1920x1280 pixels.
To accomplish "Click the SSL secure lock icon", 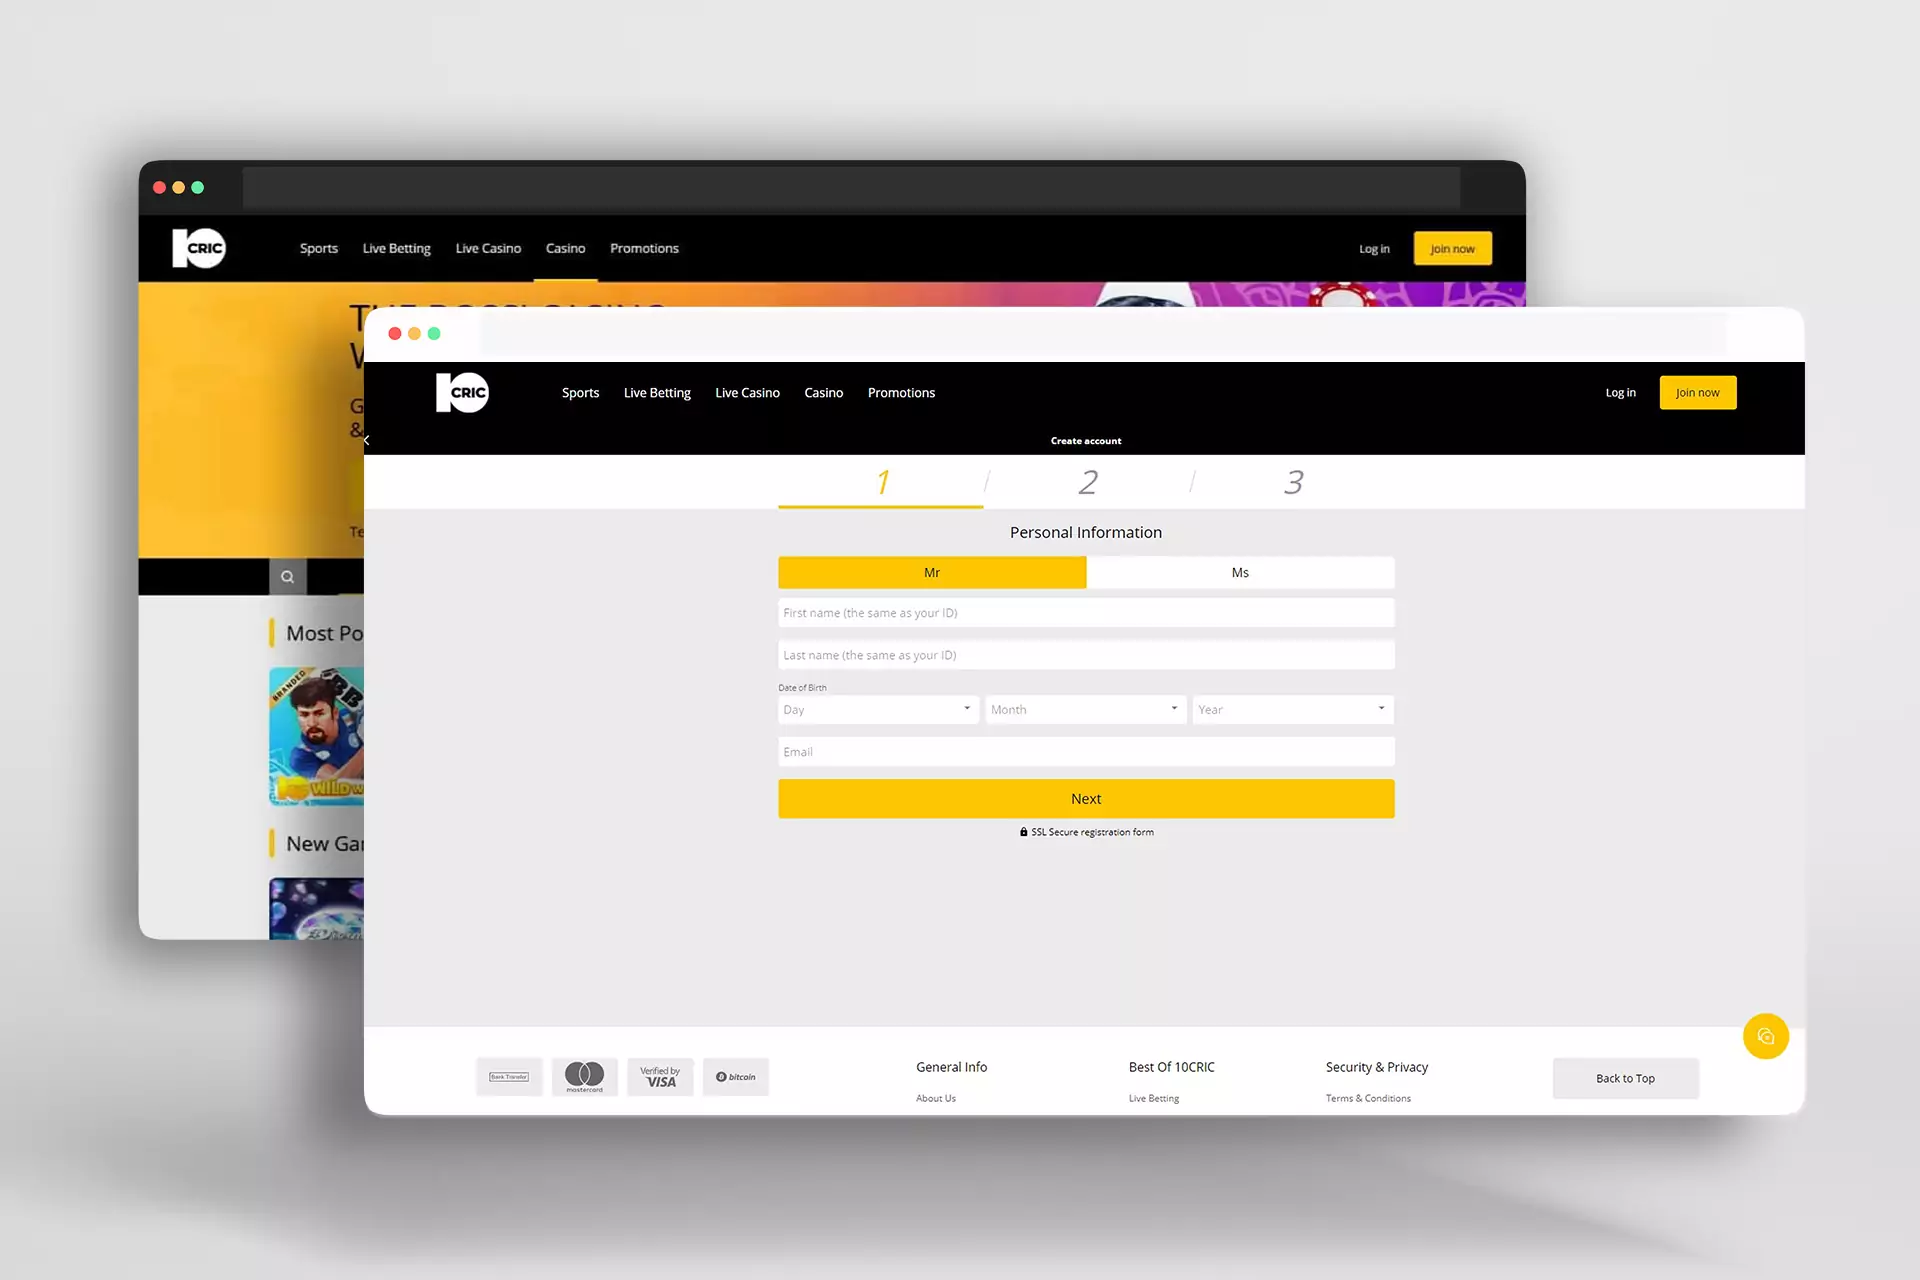I will click(x=1023, y=831).
